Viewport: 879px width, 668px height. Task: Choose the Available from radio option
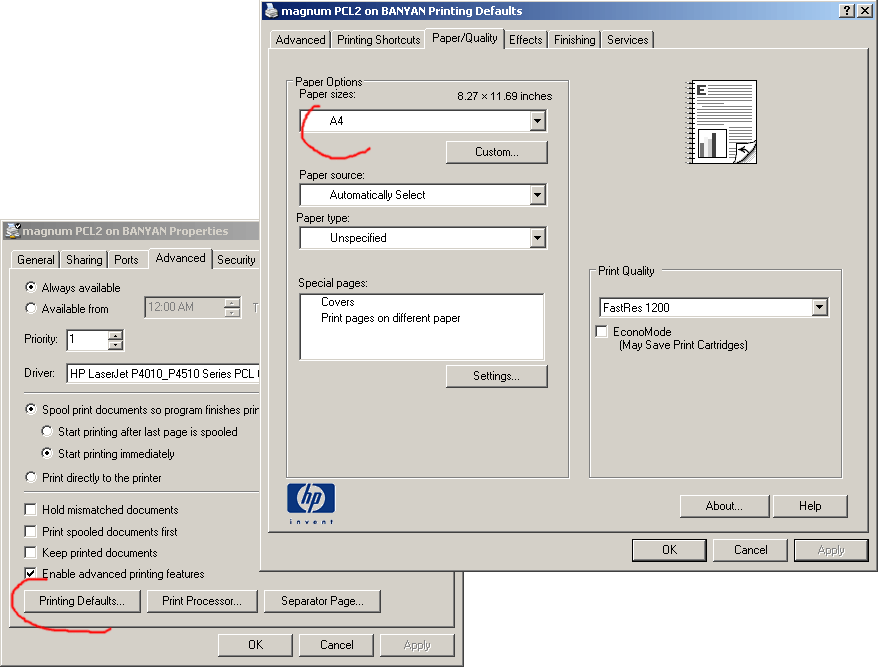pyautogui.click(x=31, y=309)
